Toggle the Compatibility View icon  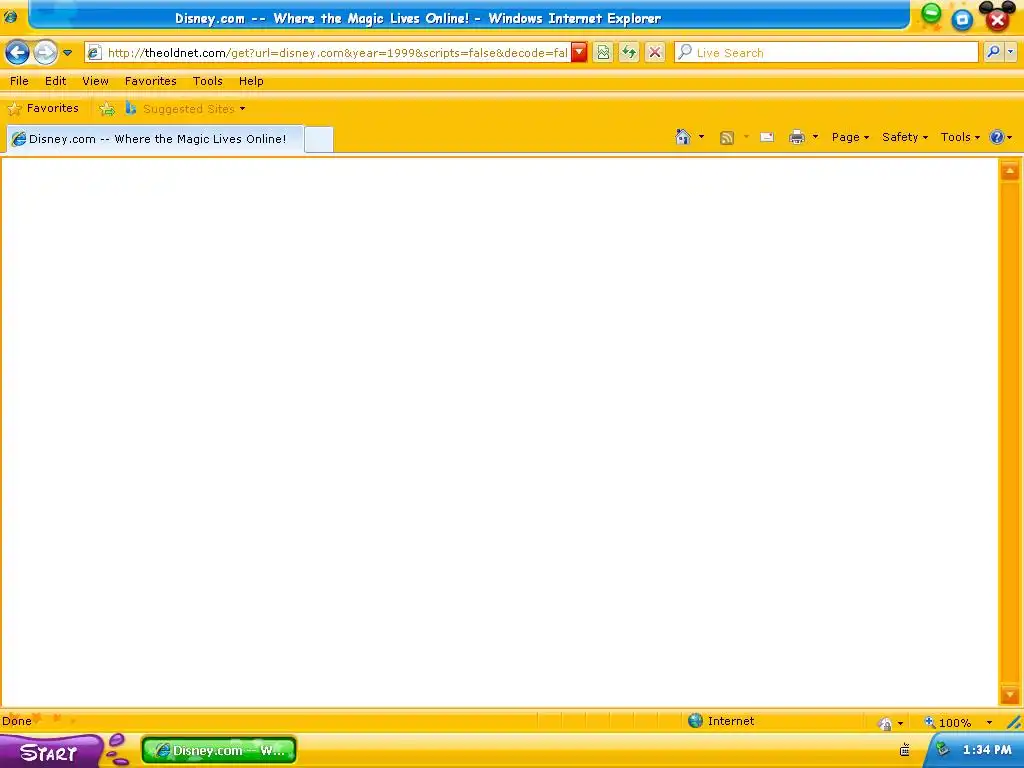[603, 53]
